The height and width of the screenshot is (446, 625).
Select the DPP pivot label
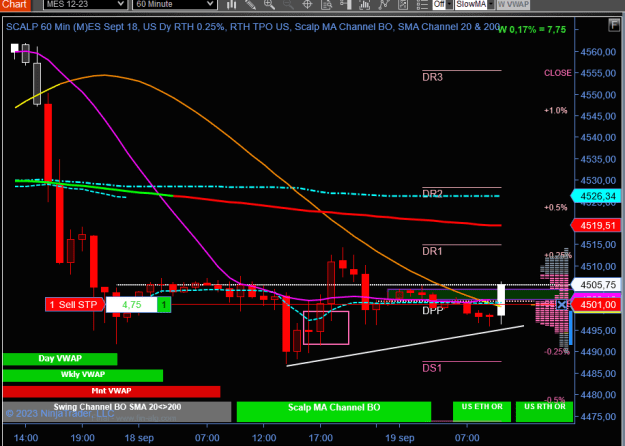(432, 310)
